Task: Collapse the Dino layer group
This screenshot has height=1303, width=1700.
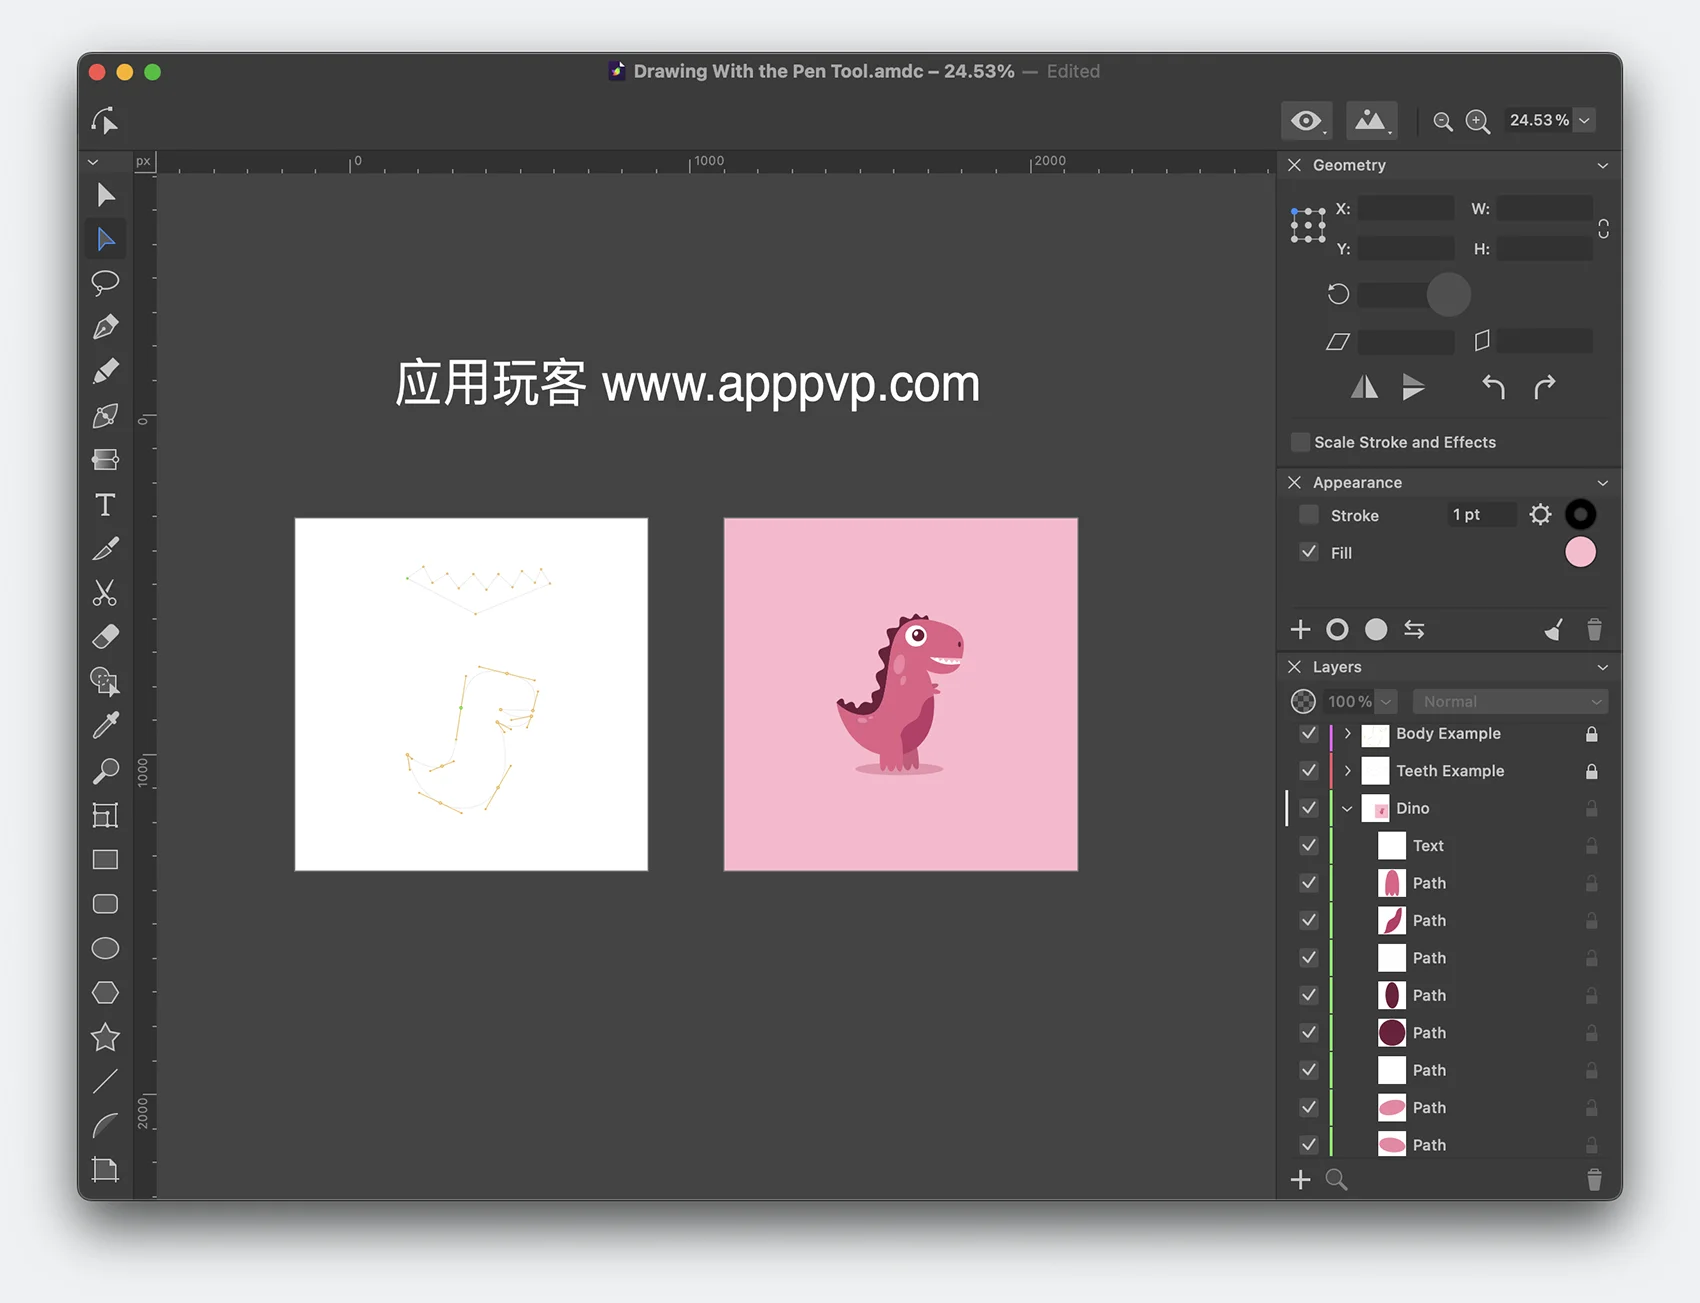Action: click(x=1347, y=808)
